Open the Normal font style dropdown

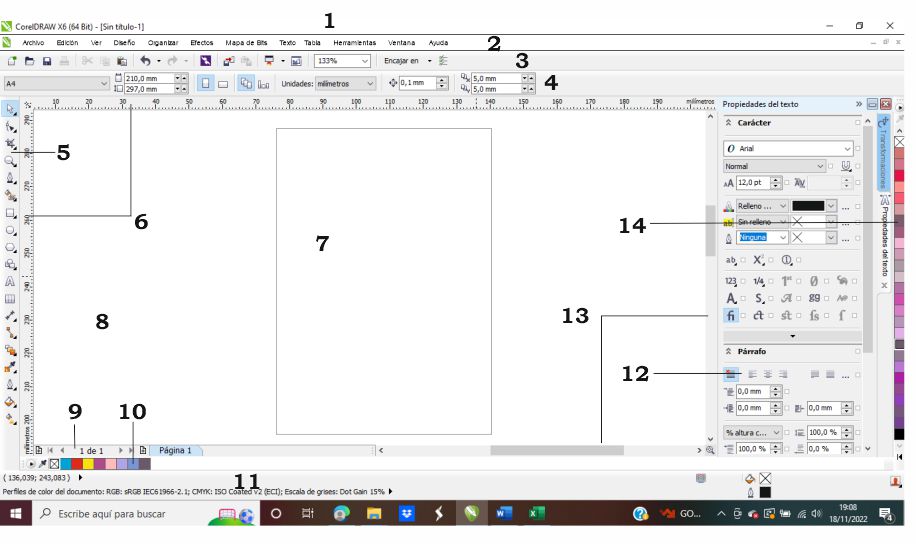[x=820, y=166]
